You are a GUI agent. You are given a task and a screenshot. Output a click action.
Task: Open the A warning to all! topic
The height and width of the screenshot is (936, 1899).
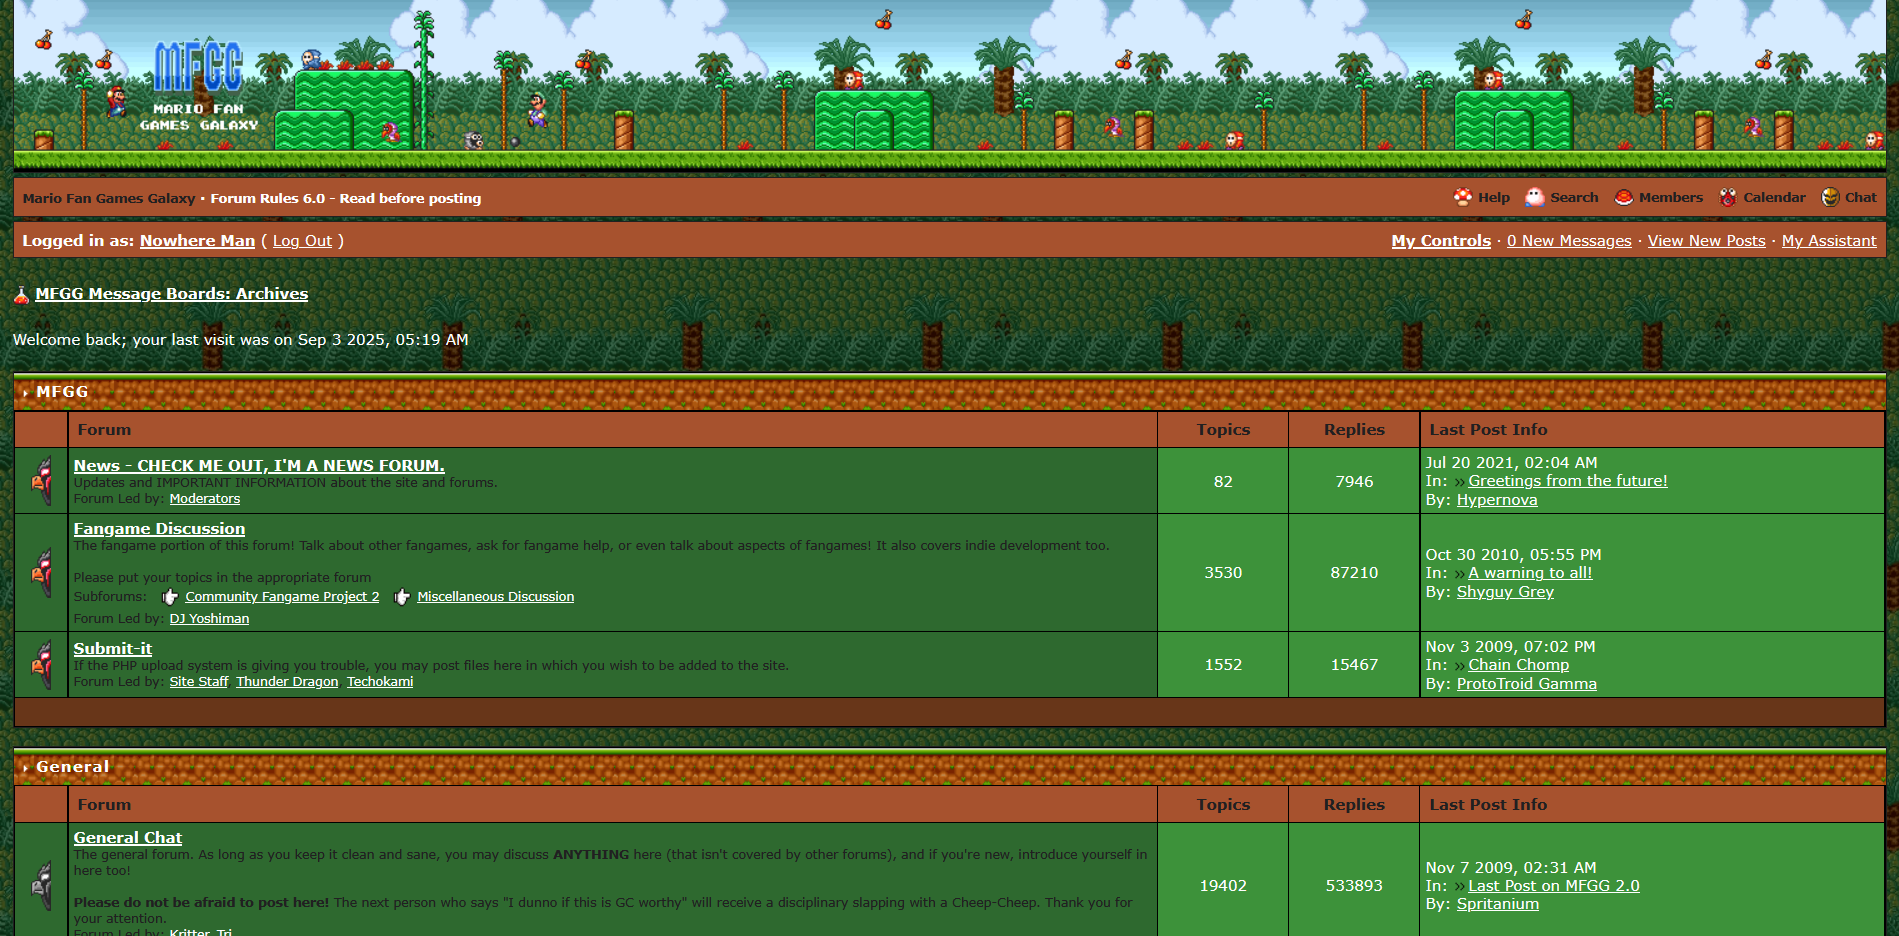[x=1530, y=573]
